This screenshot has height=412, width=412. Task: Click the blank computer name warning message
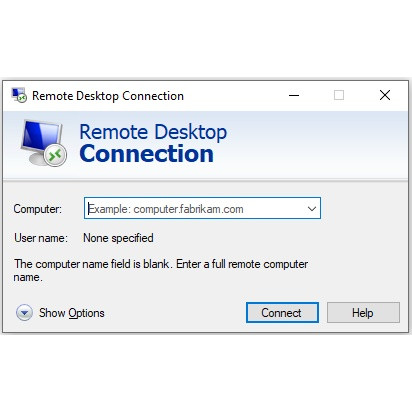point(161,270)
